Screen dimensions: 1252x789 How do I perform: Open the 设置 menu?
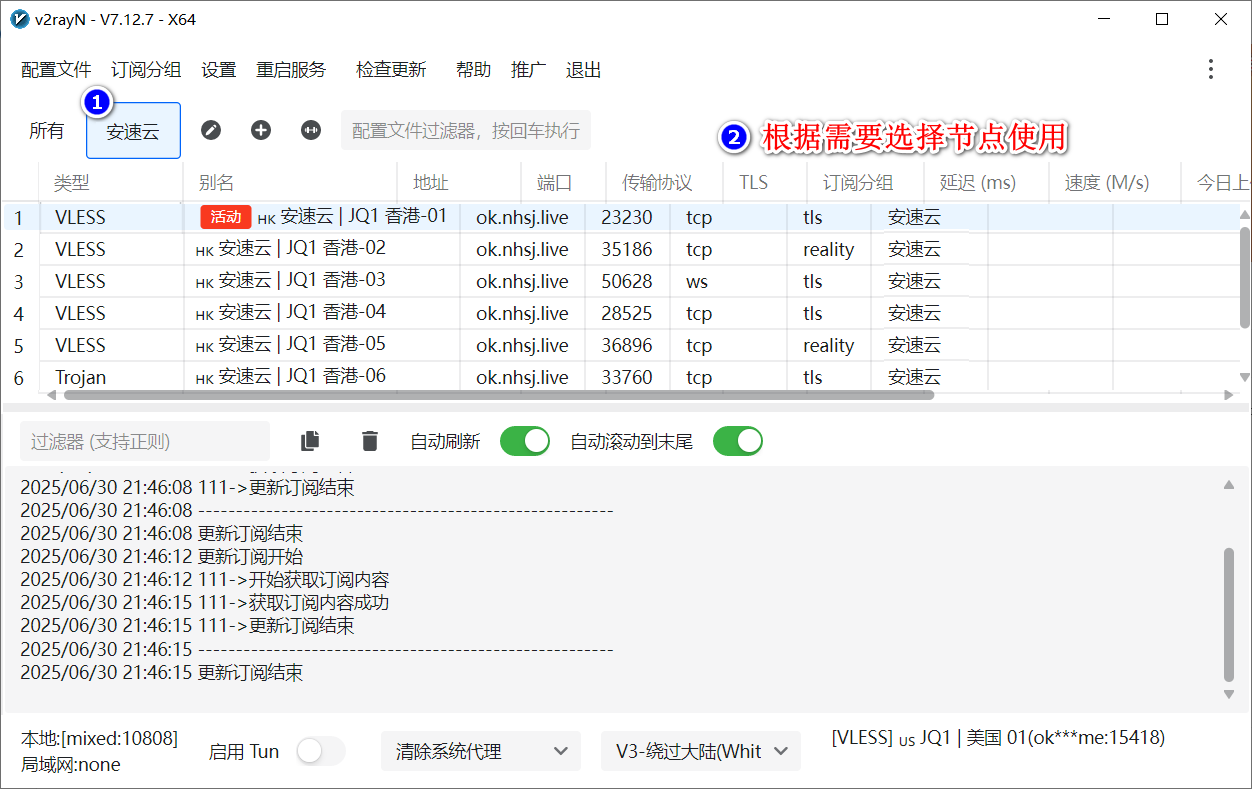218,70
